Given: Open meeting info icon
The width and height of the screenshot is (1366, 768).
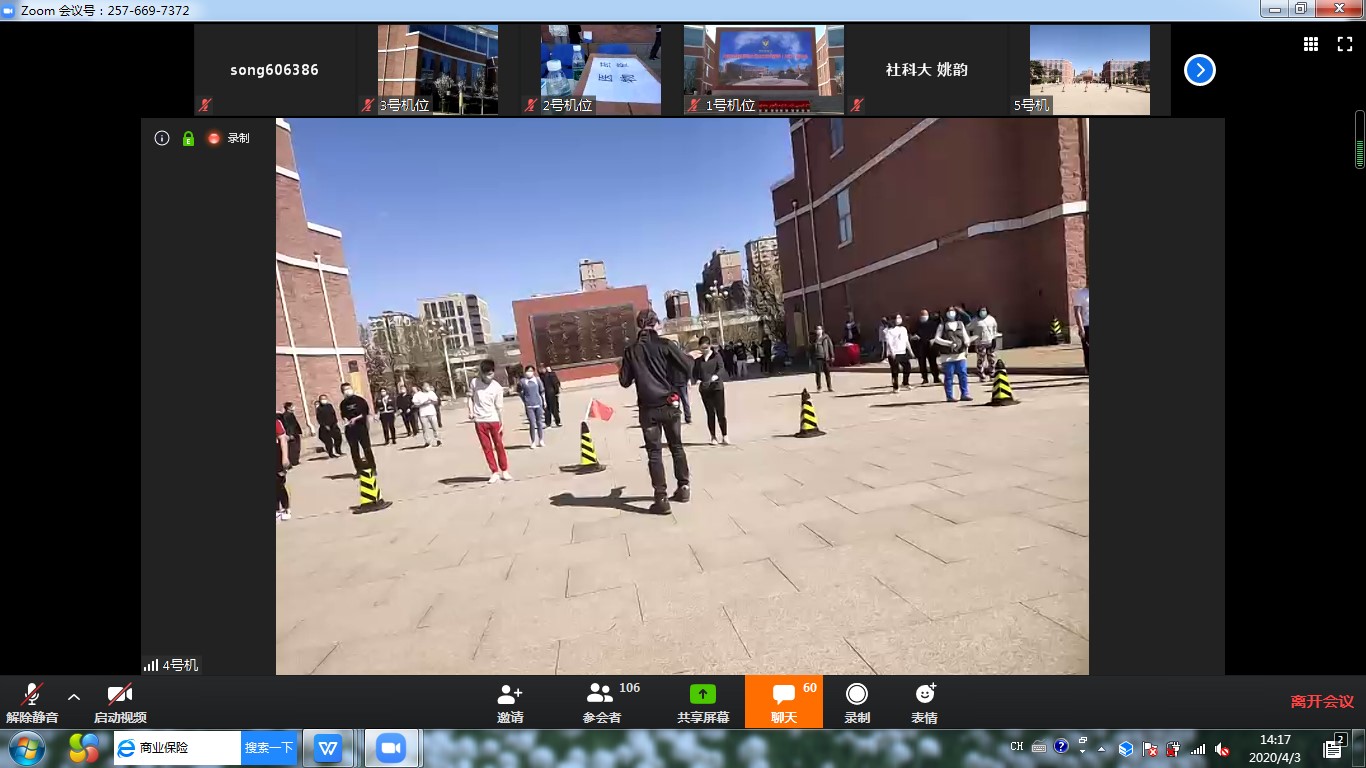Looking at the screenshot, I should (162, 138).
